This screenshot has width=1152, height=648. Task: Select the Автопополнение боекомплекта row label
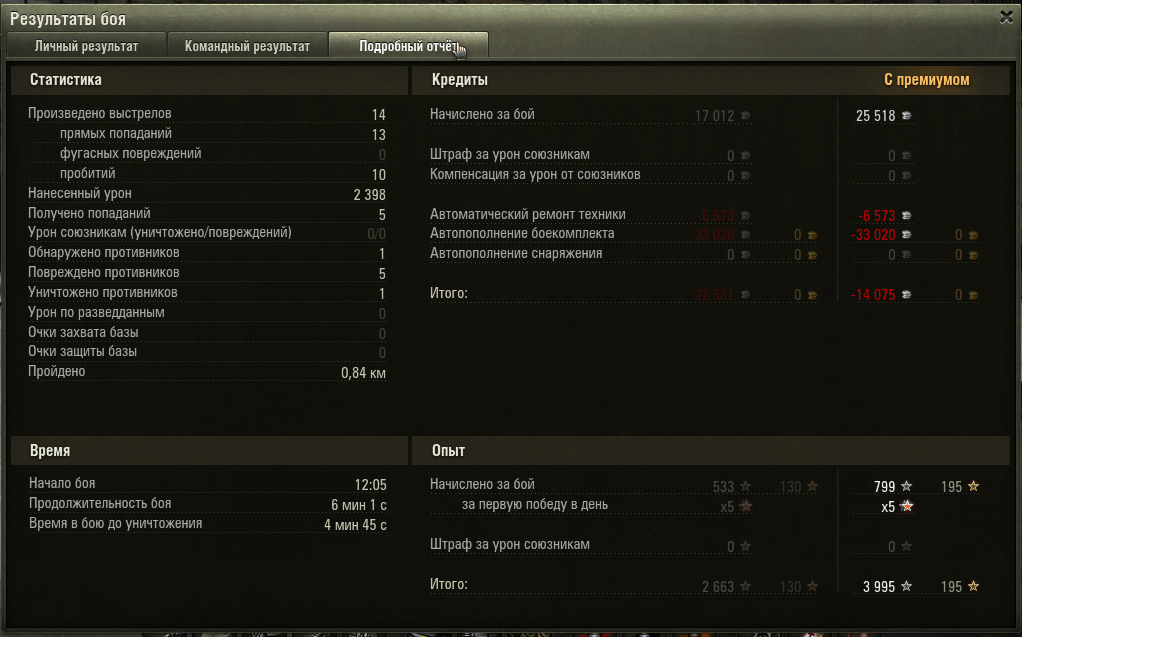pos(522,234)
